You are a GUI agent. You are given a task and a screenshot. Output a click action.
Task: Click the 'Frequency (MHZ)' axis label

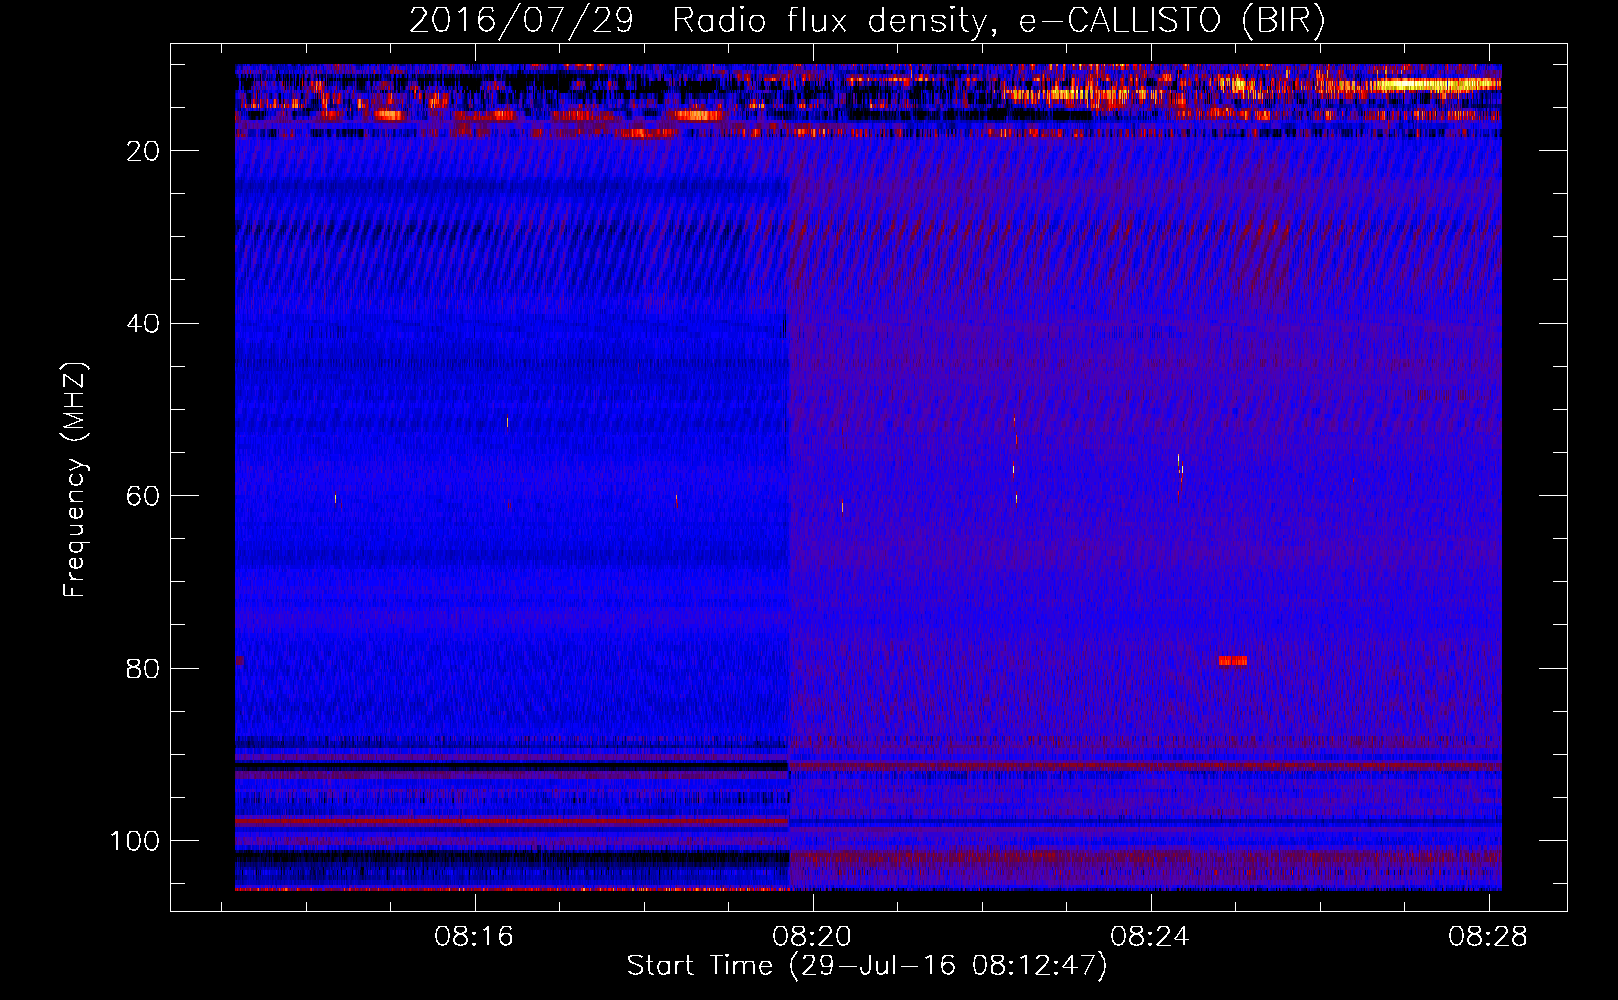click(75, 479)
